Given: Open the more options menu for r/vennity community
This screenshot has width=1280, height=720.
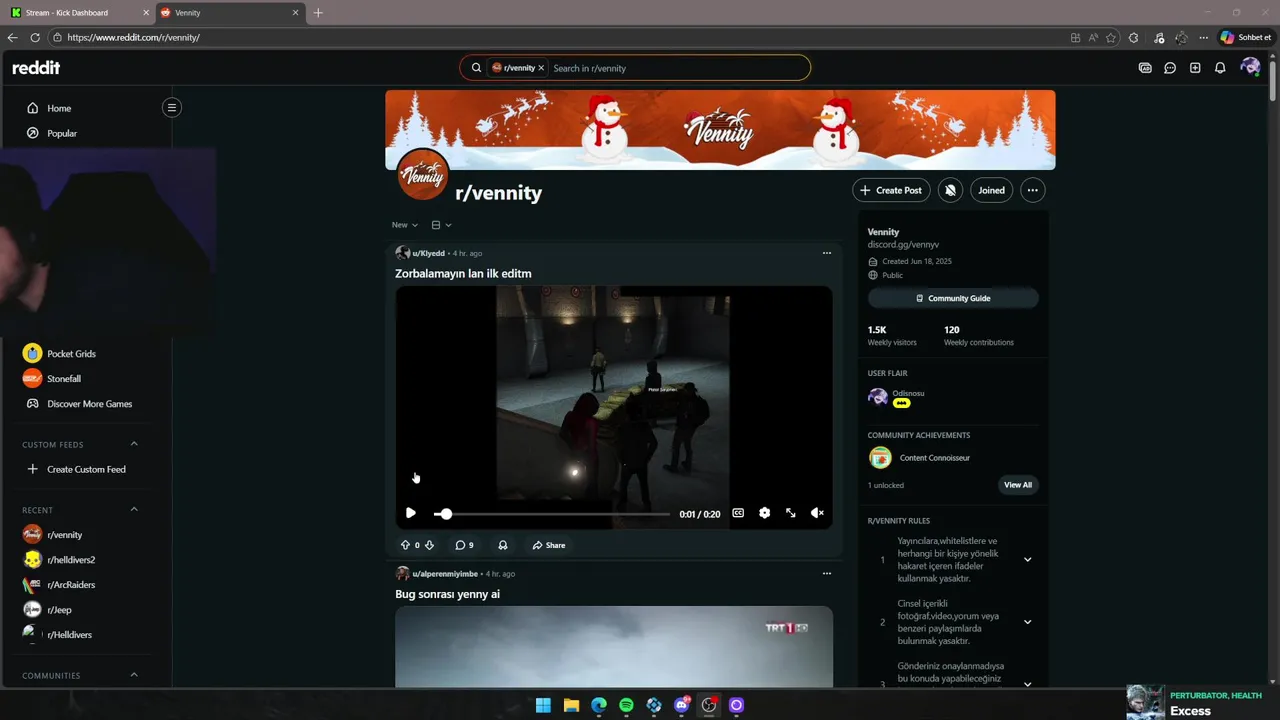Looking at the screenshot, I should click(x=1033, y=190).
